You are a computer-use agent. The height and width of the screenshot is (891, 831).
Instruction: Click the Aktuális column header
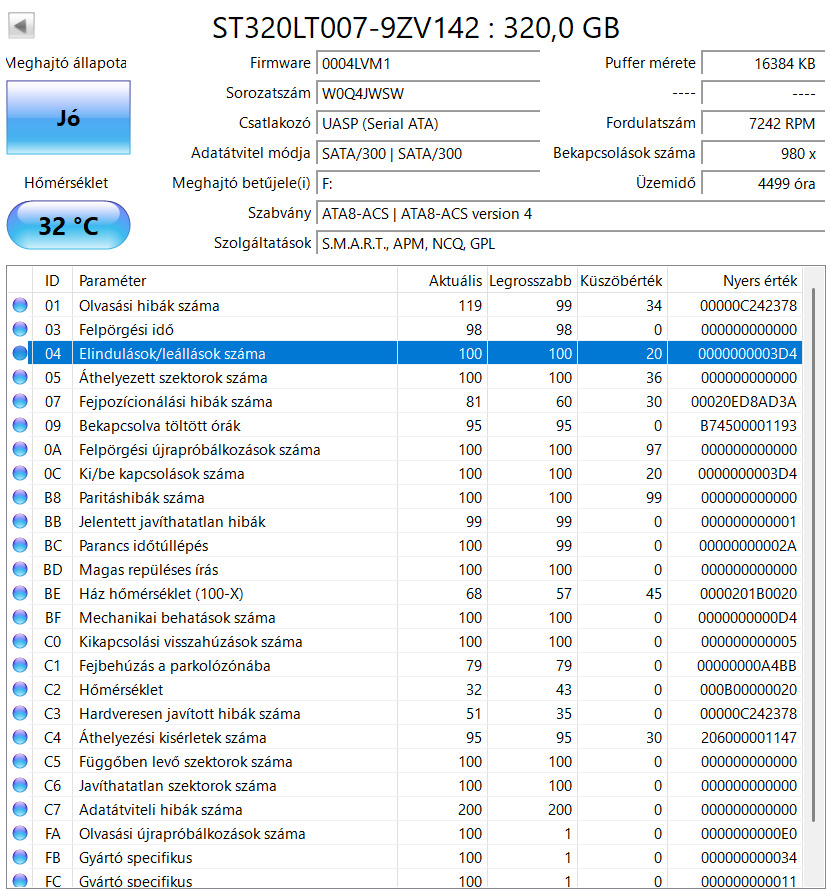click(442, 281)
